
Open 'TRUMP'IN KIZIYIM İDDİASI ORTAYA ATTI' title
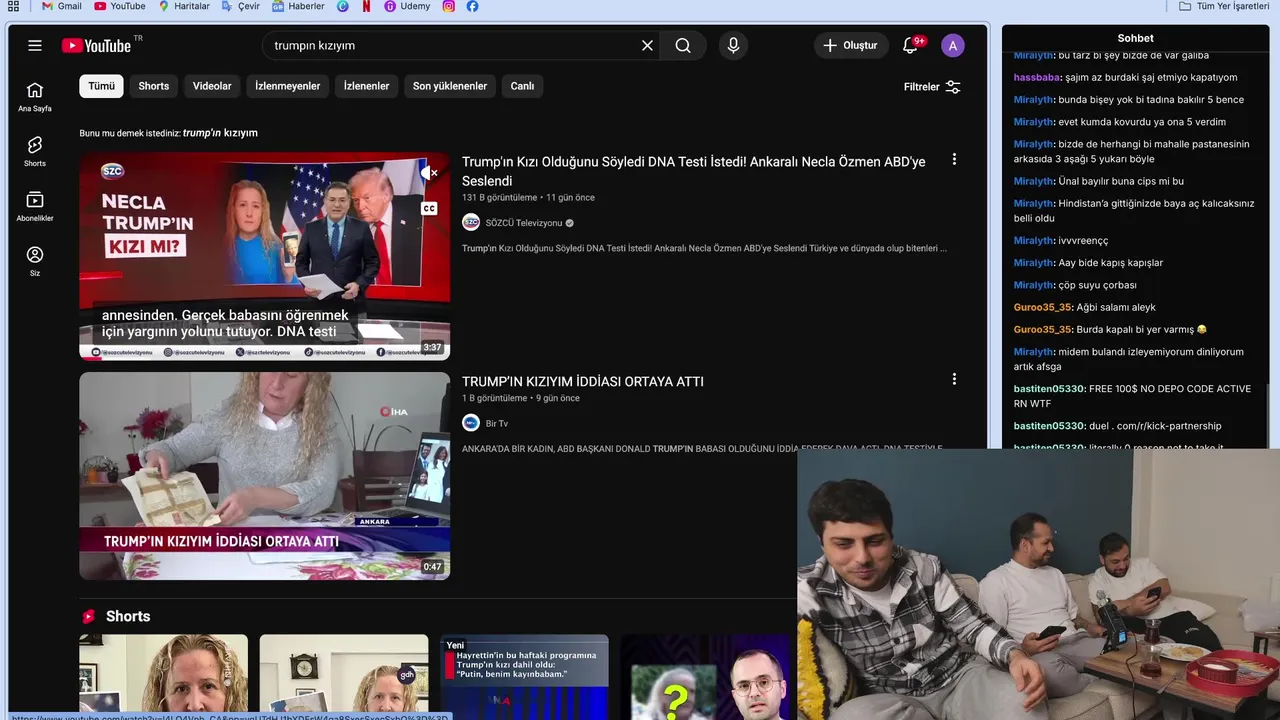point(583,381)
